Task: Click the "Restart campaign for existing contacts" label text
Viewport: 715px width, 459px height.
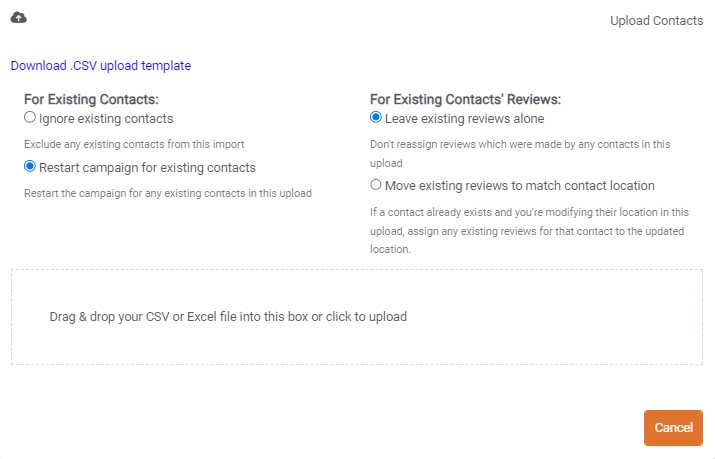Action: (x=147, y=167)
